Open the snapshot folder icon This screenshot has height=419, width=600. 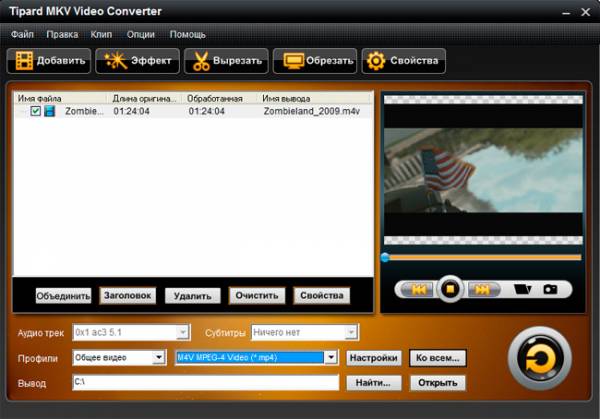point(522,289)
